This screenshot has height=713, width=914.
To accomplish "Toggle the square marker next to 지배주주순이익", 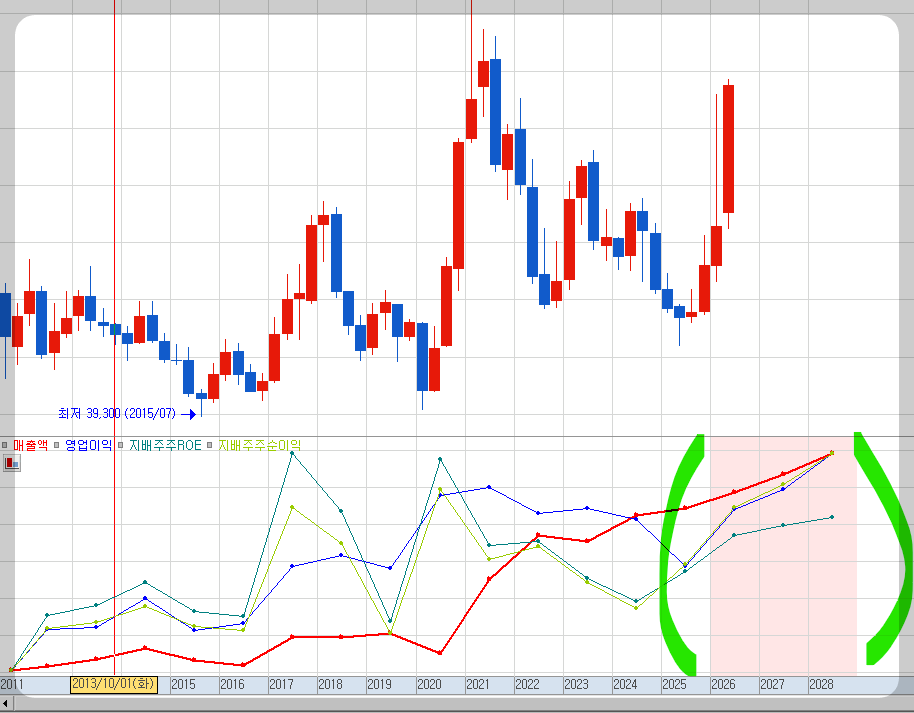I will [210, 445].
